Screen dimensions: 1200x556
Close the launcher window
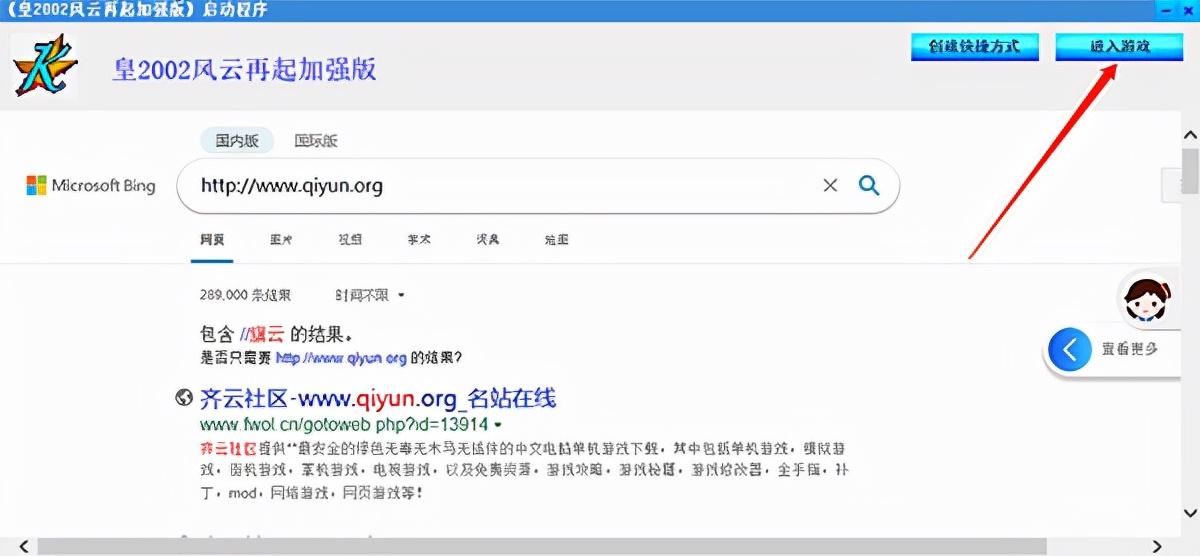pyautogui.click(x=1188, y=9)
